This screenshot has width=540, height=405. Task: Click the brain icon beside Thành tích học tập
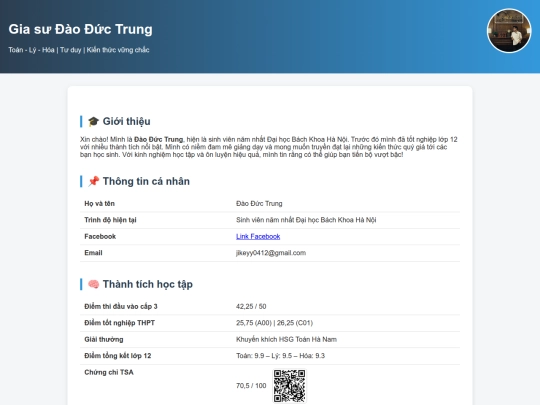coord(93,284)
